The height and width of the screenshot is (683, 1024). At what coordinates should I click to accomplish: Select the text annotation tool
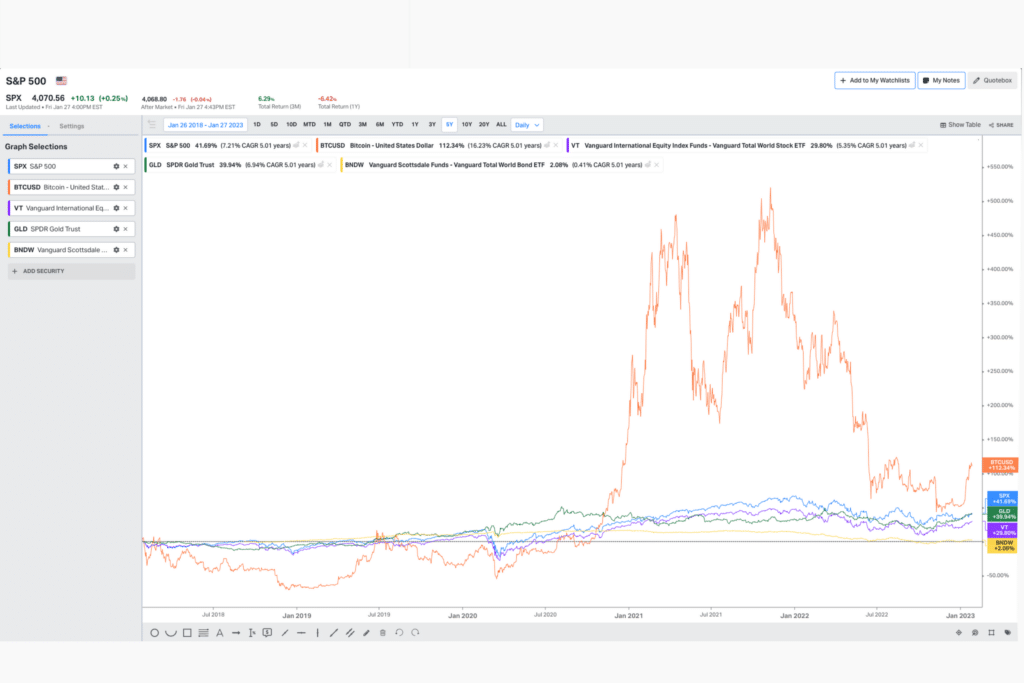(219, 633)
